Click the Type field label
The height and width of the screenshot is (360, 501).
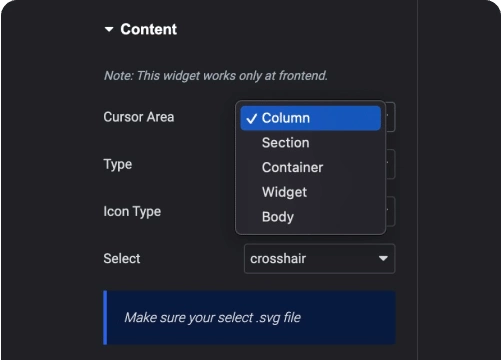click(118, 164)
